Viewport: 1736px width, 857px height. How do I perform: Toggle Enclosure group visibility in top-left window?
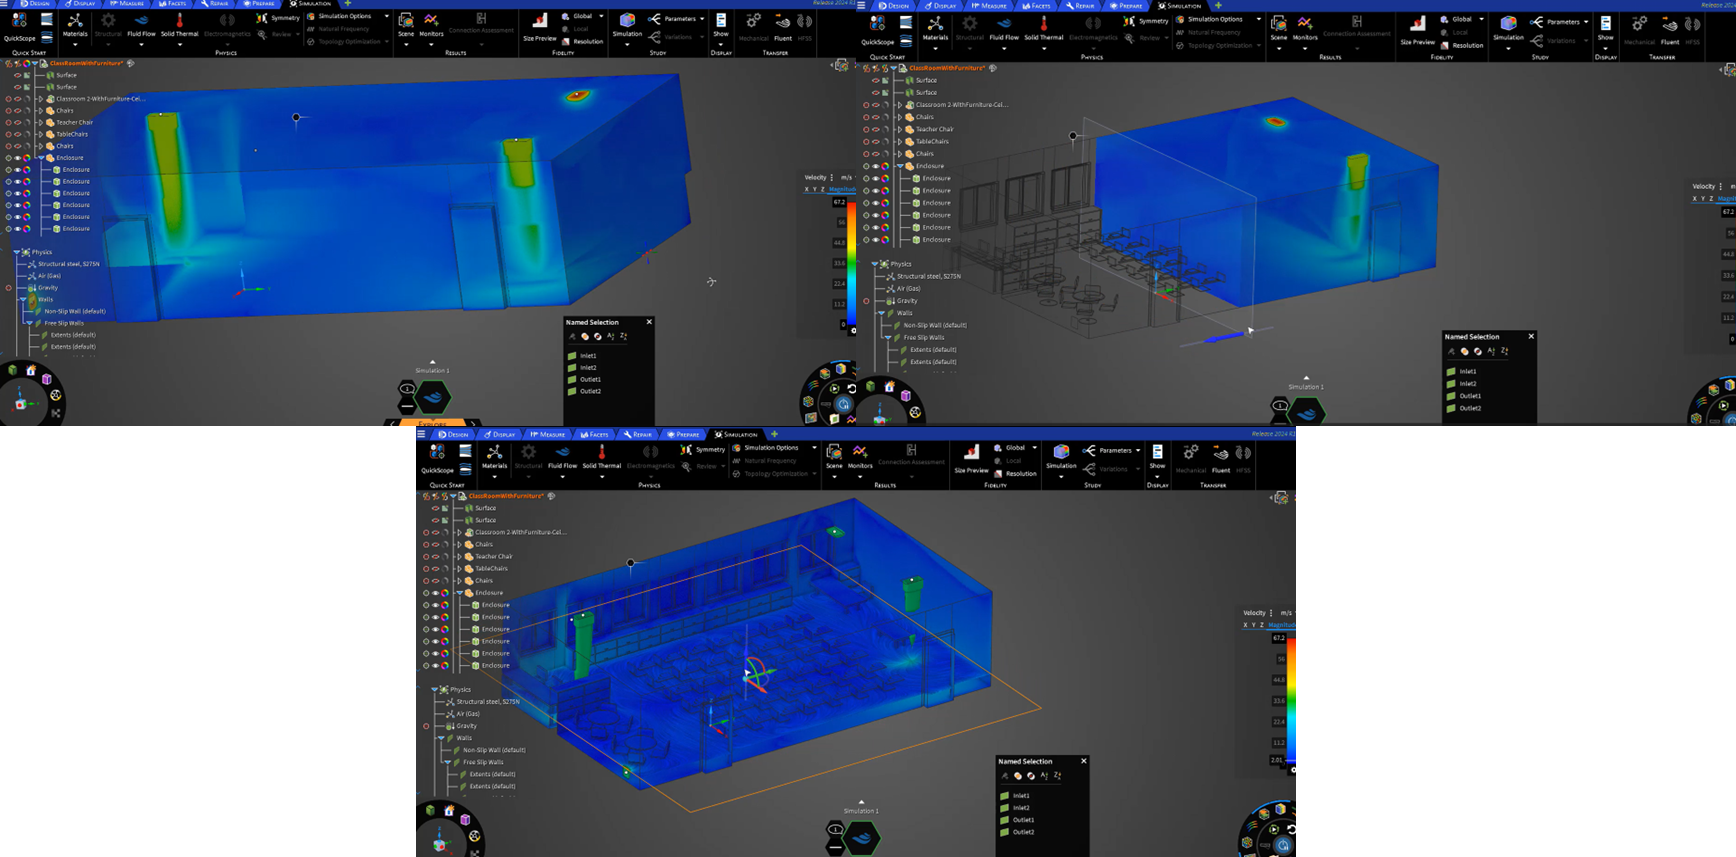(x=17, y=158)
